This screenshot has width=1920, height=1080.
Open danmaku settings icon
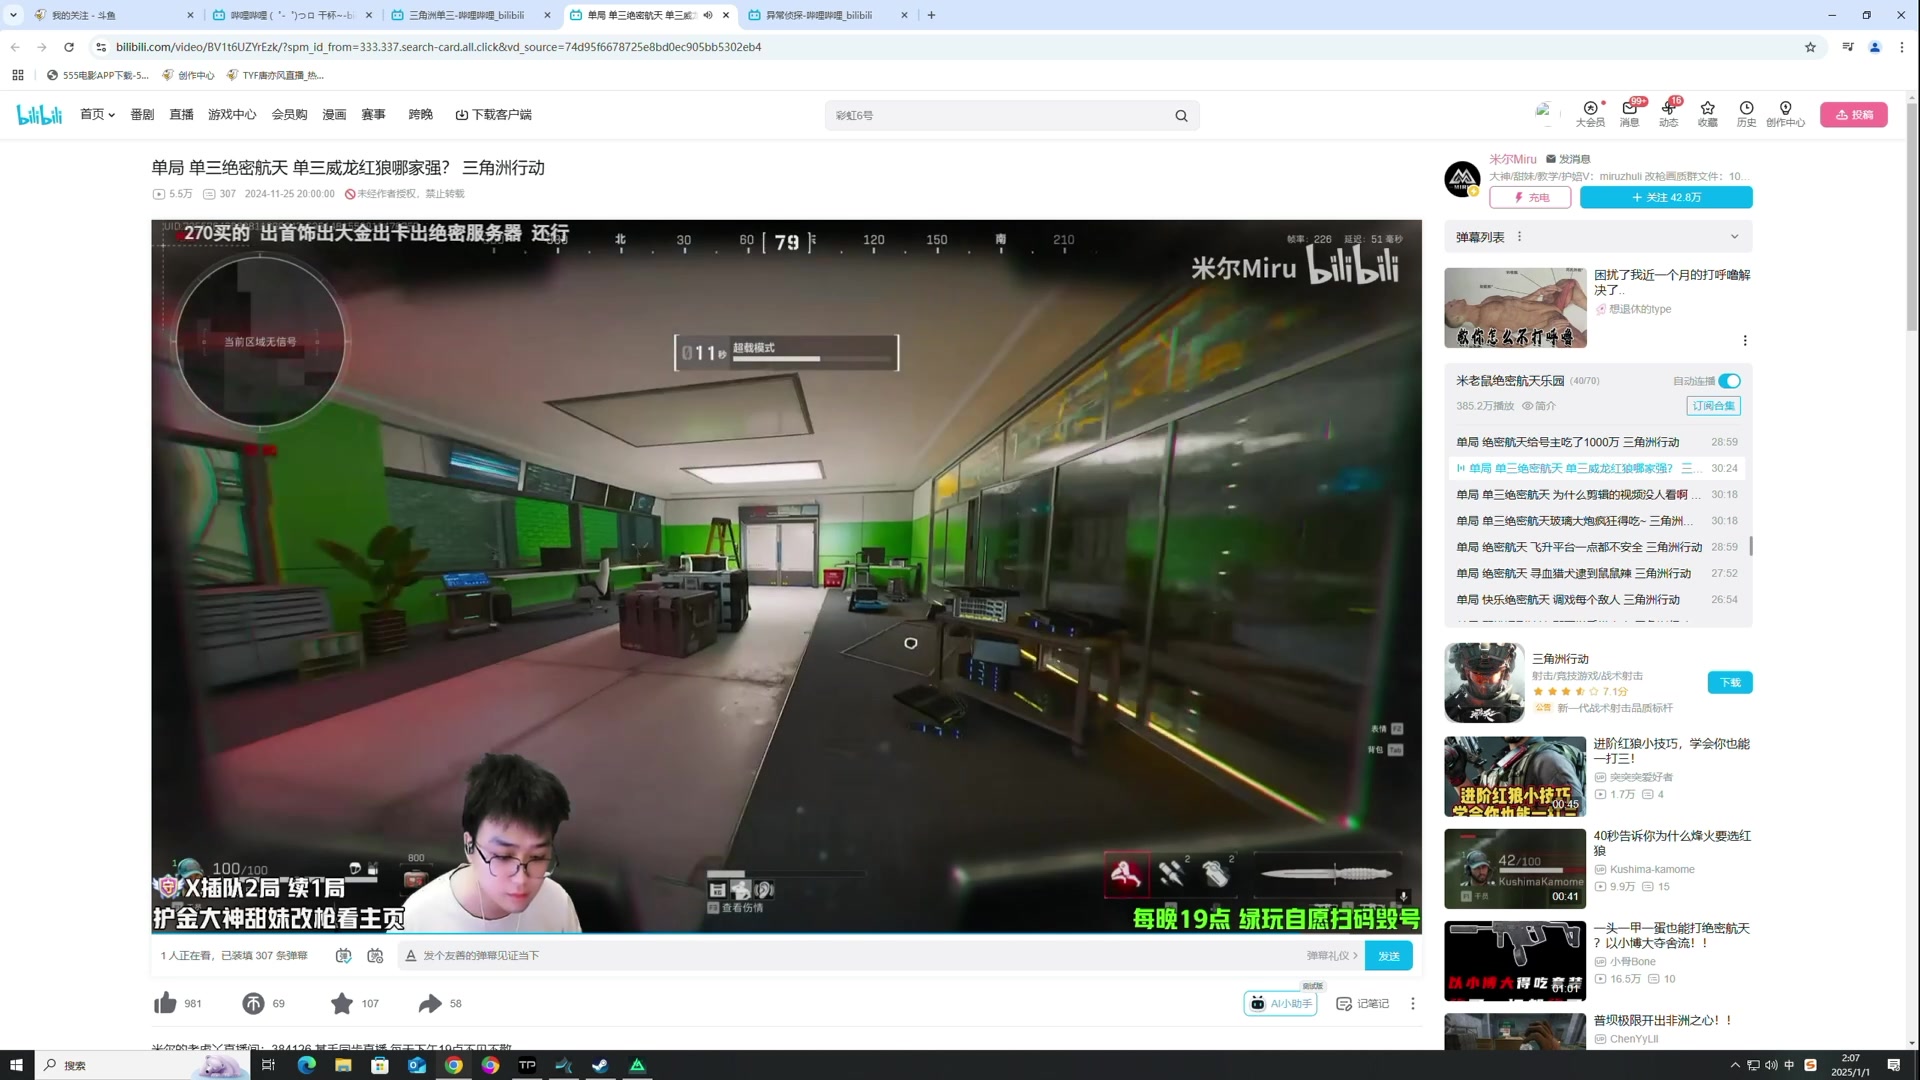(x=375, y=956)
